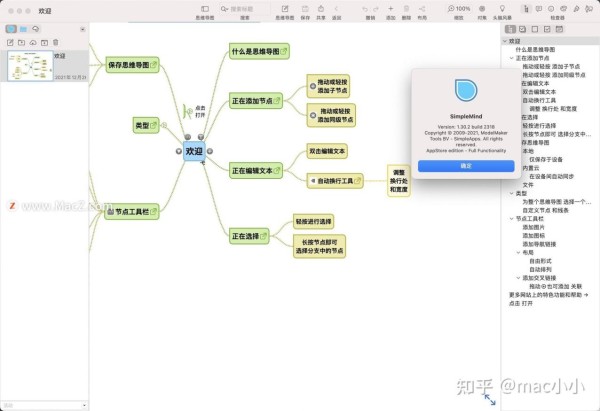Click new mind map icon in sidebar
The width and height of the screenshot is (600, 411).
click(x=10, y=42)
